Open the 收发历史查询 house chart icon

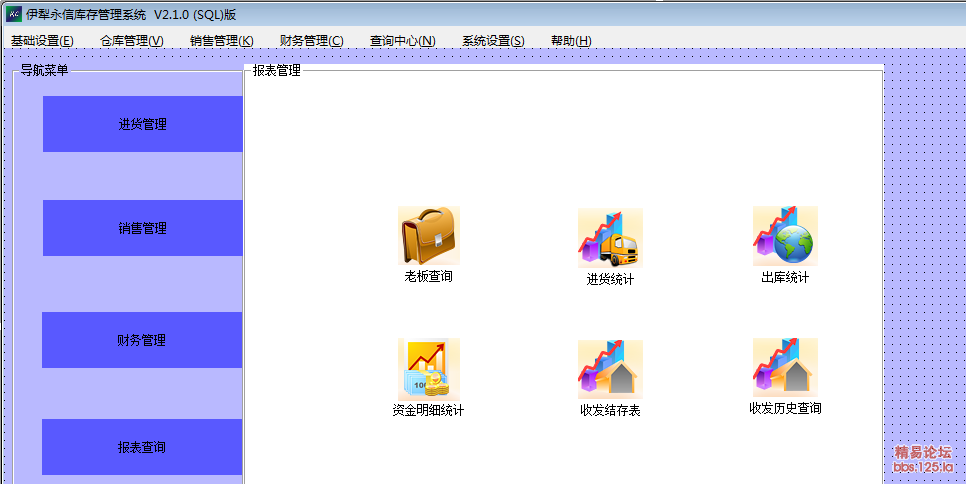click(x=785, y=367)
